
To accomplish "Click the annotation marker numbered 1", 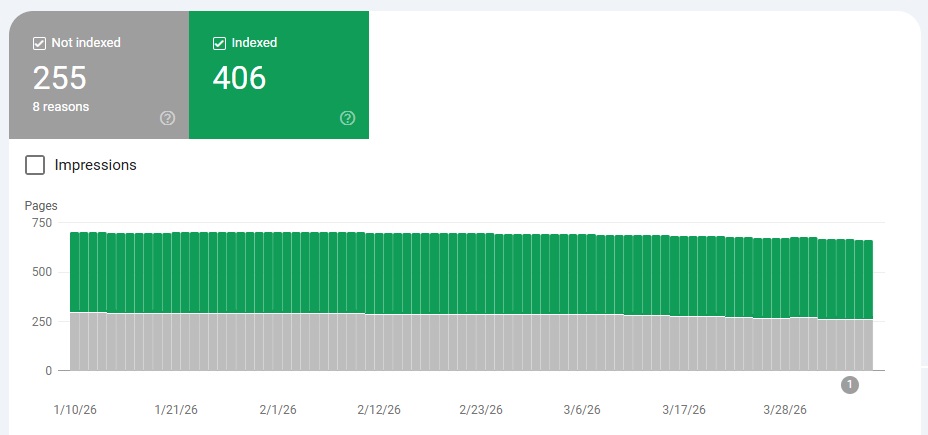I will [849, 385].
